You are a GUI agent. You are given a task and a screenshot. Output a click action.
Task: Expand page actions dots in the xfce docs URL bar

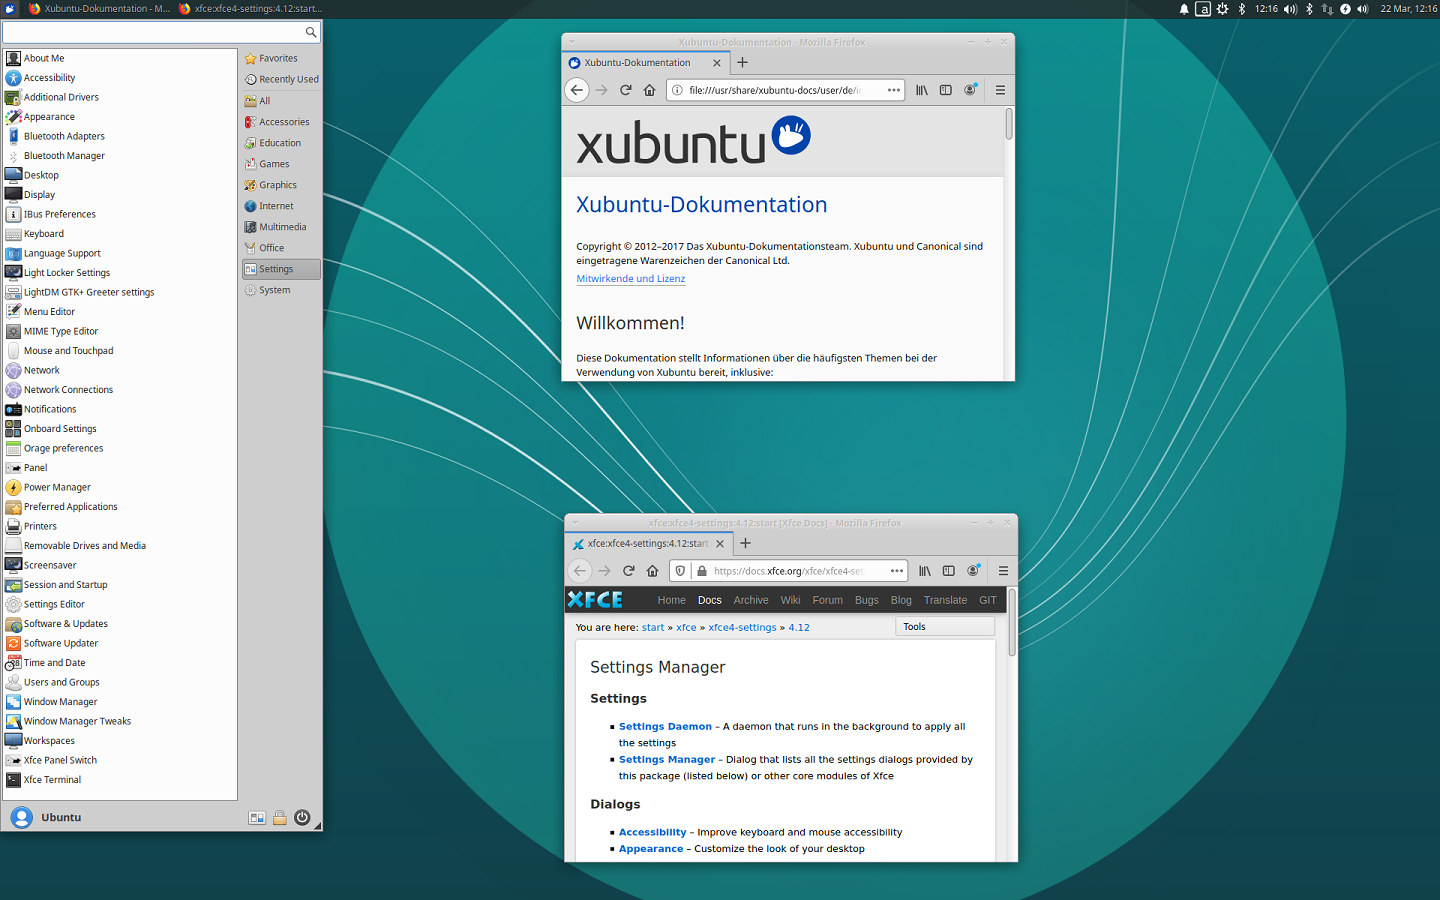(x=897, y=571)
